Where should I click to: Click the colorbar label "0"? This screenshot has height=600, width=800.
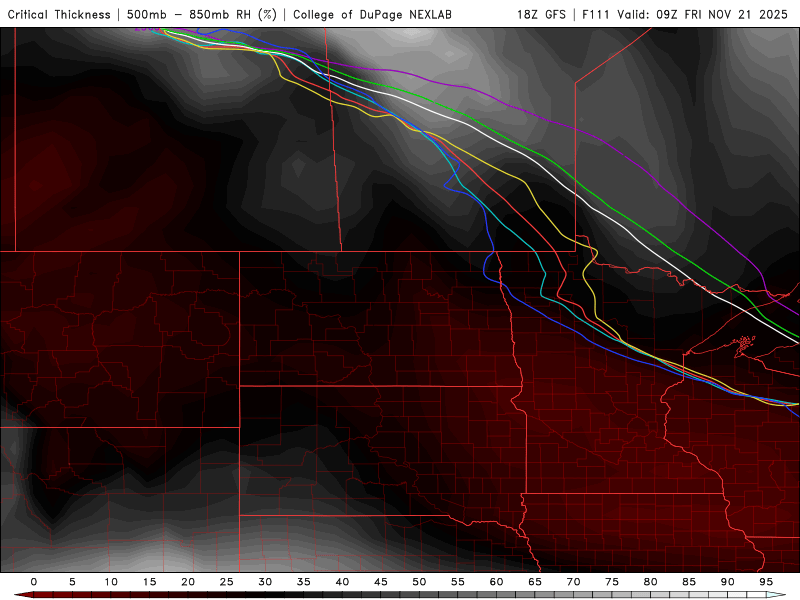(34, 582)
